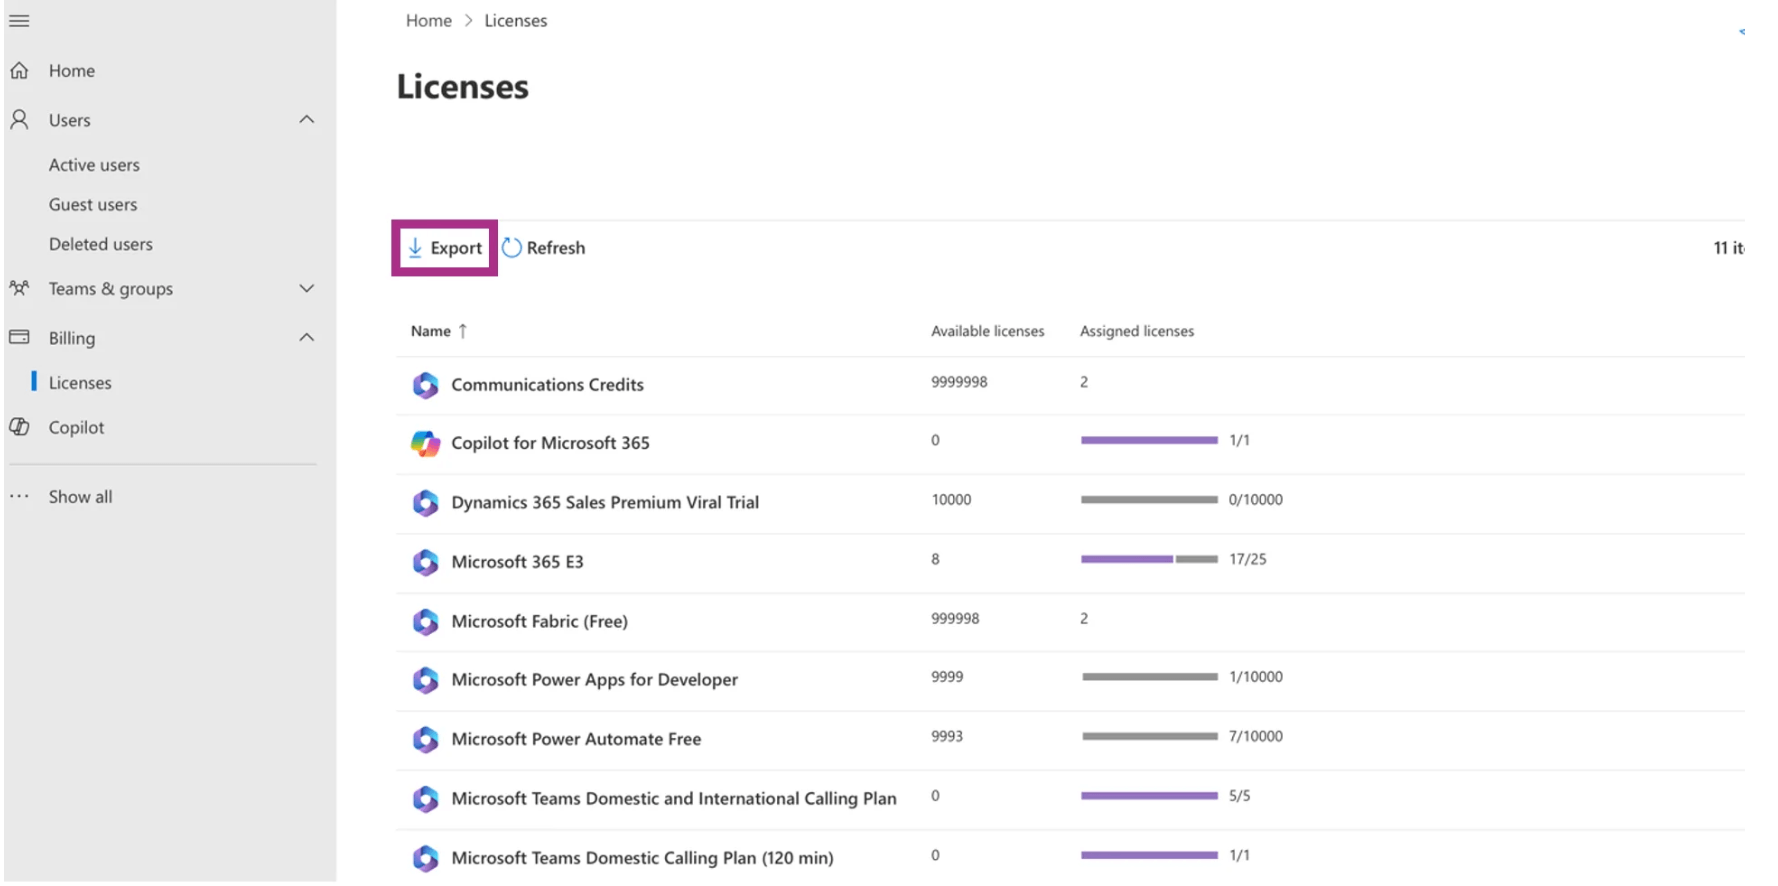Open the hamburger navigation menu icon
1778x886 pixels.
tap(19, 20)
